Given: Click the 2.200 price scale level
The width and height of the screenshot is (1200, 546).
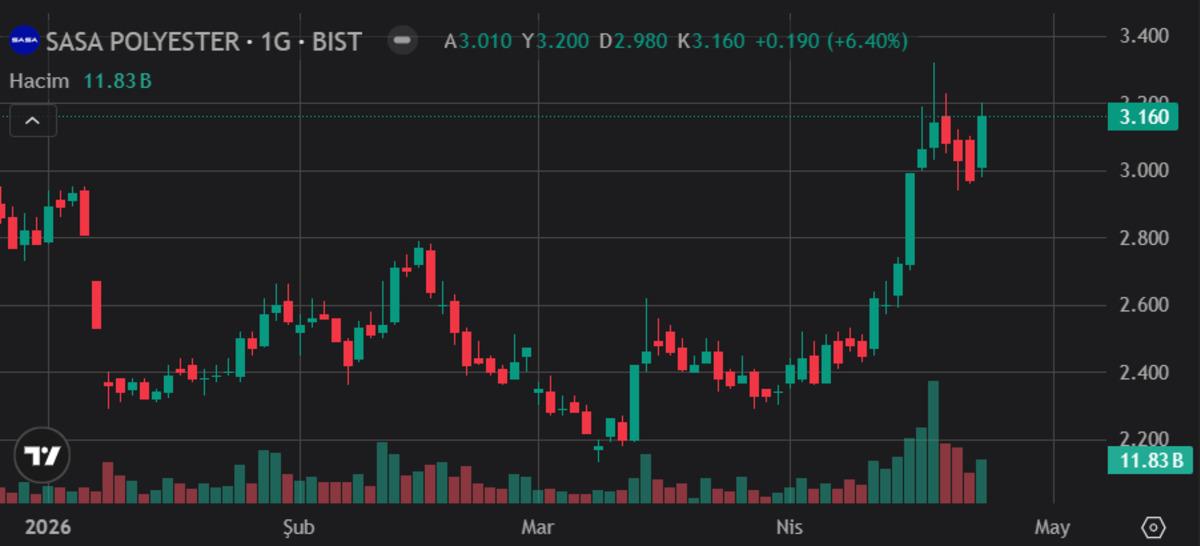Looking at the screenshot, I should [1144, 439].
